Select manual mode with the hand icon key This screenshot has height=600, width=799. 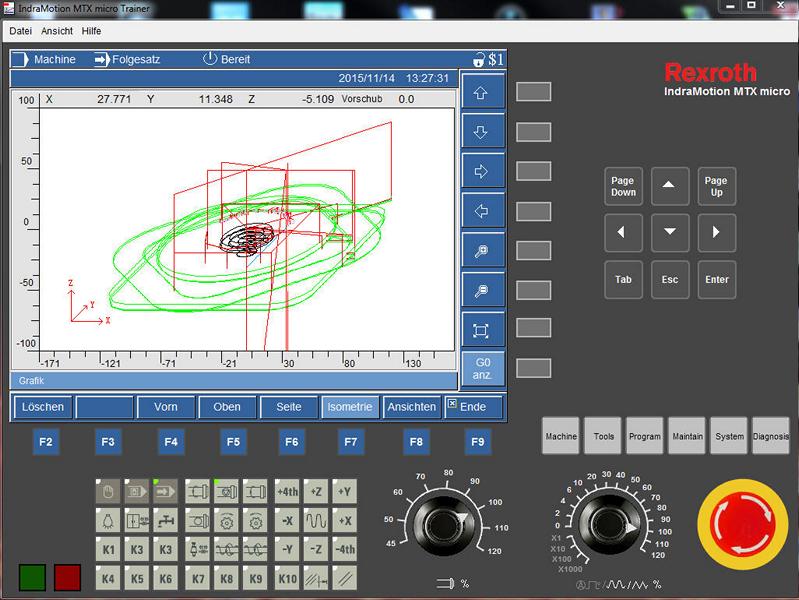(x=108, y=492)
